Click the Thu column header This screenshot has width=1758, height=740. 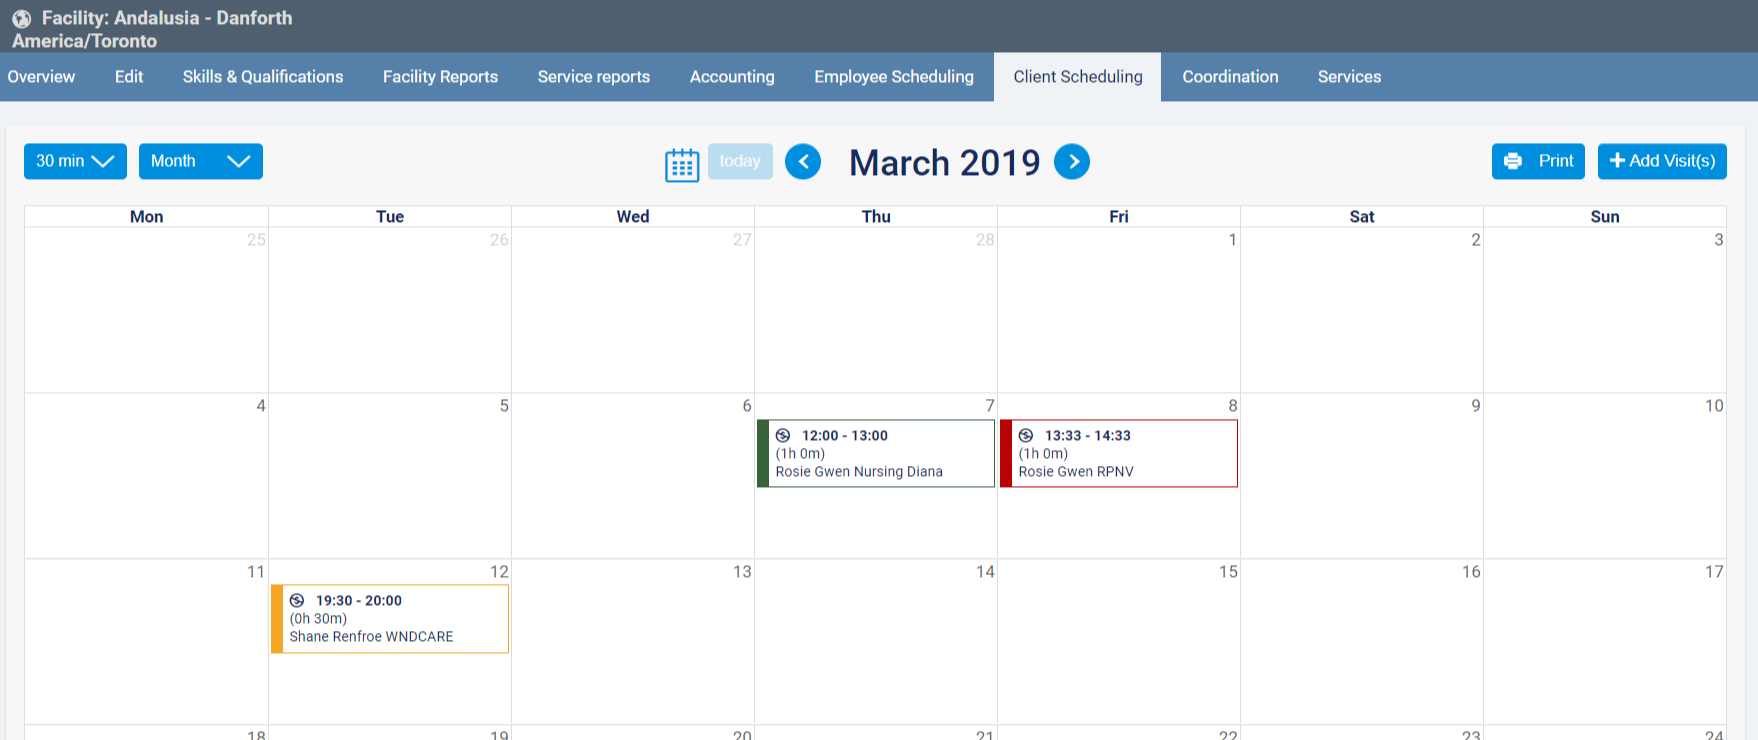coord(876,216)
